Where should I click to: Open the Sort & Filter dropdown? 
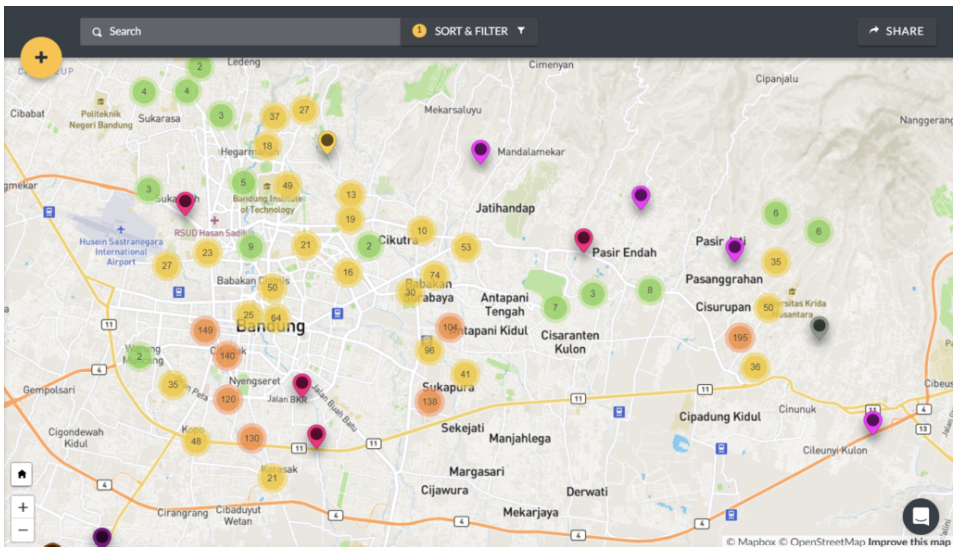pyautogui.click(x=470, y=31)
